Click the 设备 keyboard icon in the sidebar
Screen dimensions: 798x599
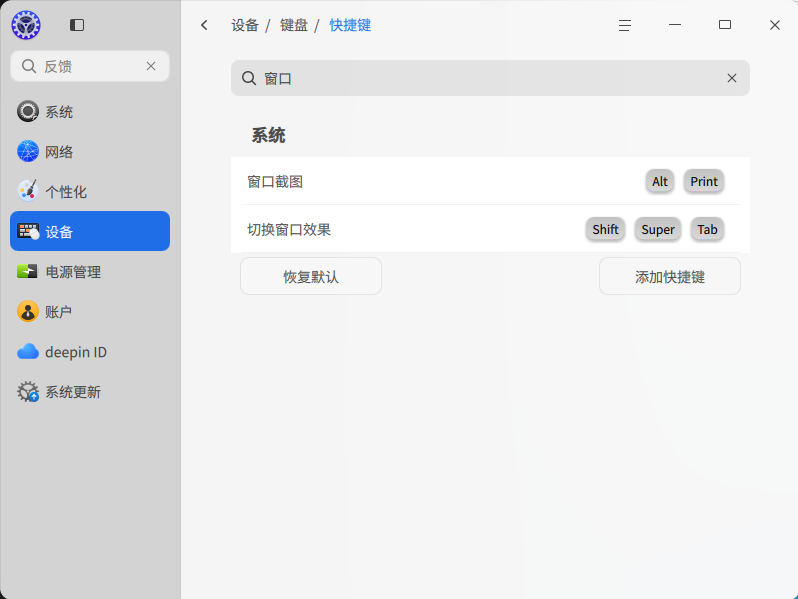(28, 231)
